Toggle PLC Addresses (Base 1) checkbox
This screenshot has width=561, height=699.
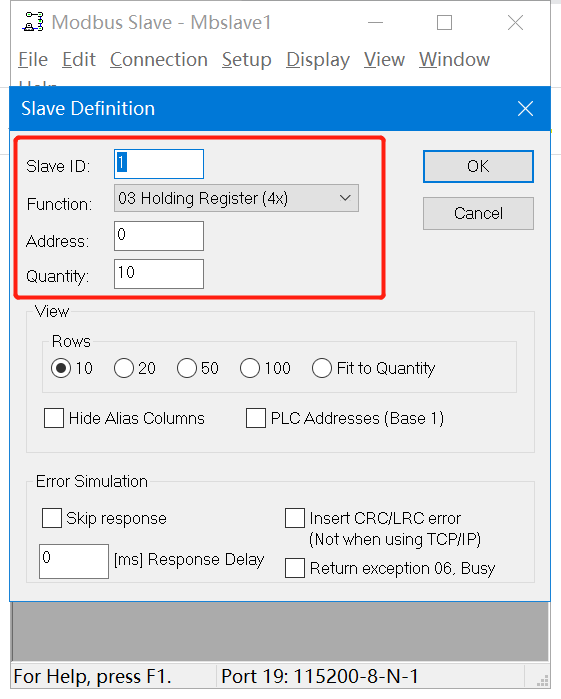(x=256, y=418)
